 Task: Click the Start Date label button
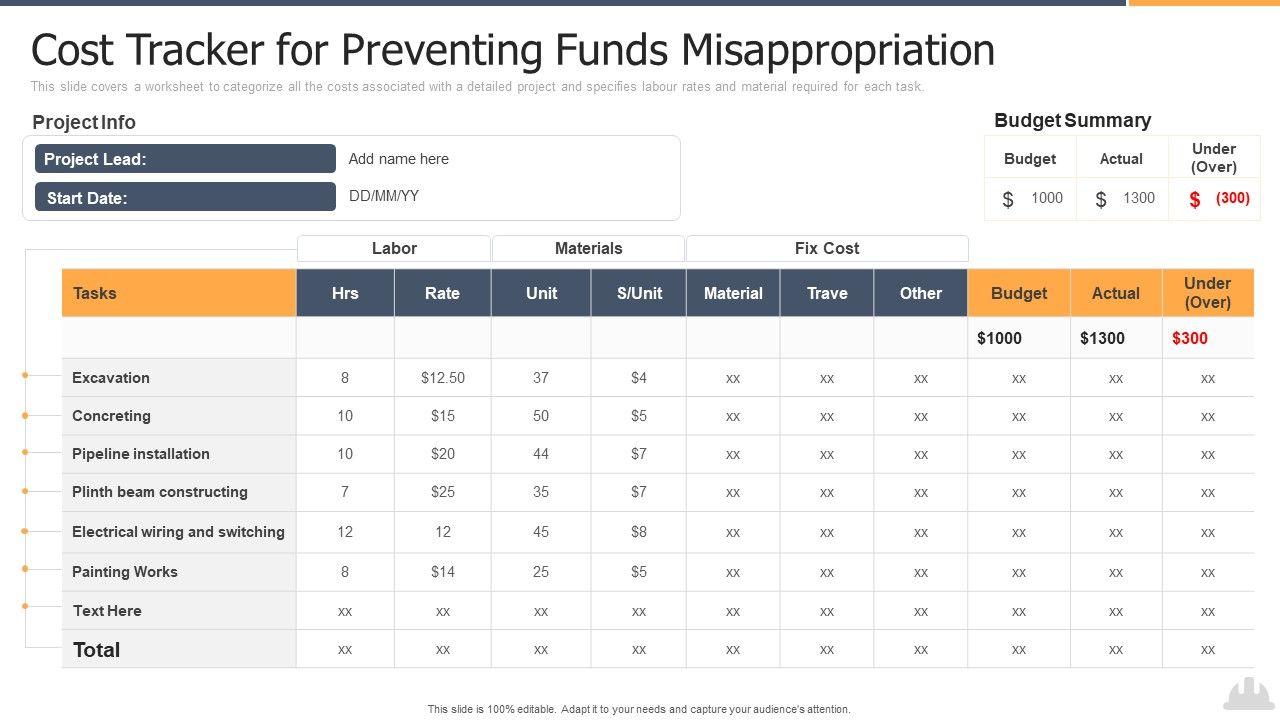point(185,197)
